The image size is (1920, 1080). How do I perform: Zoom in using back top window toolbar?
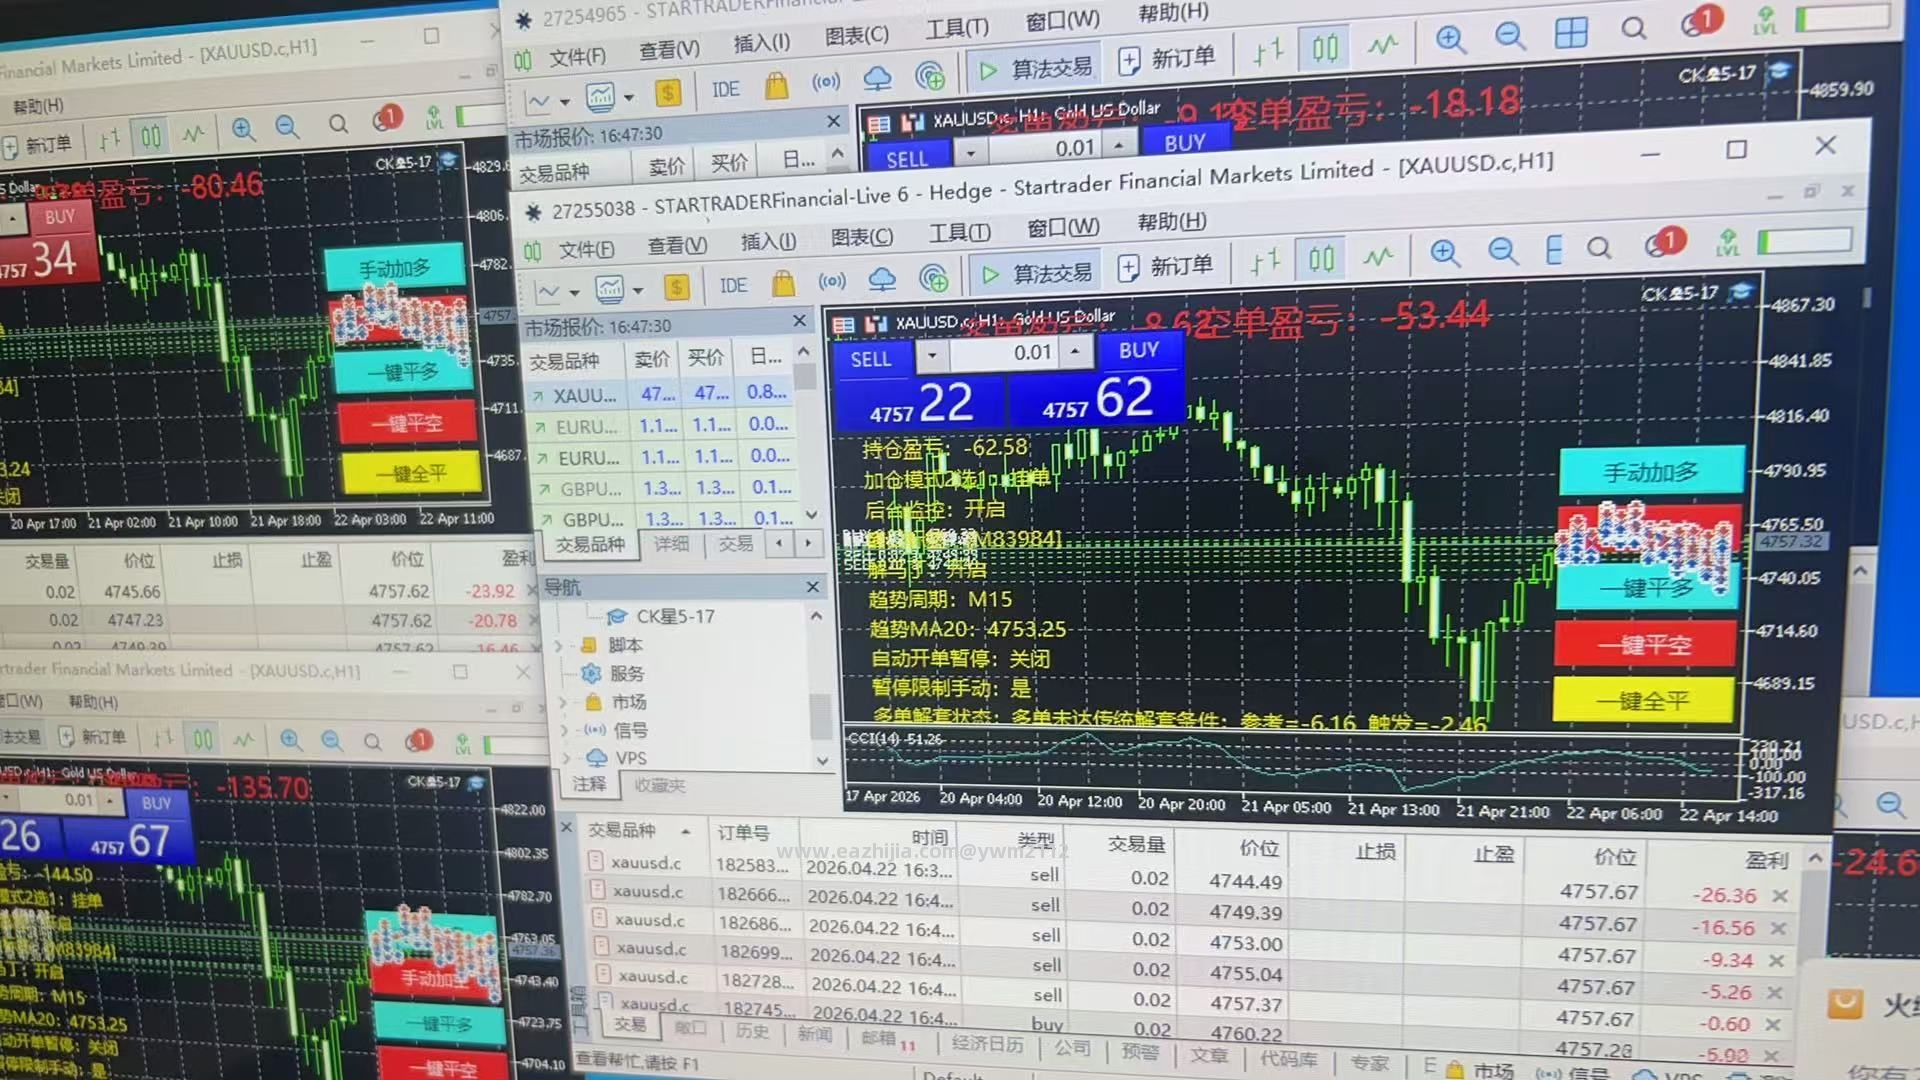coord(1450,39)
